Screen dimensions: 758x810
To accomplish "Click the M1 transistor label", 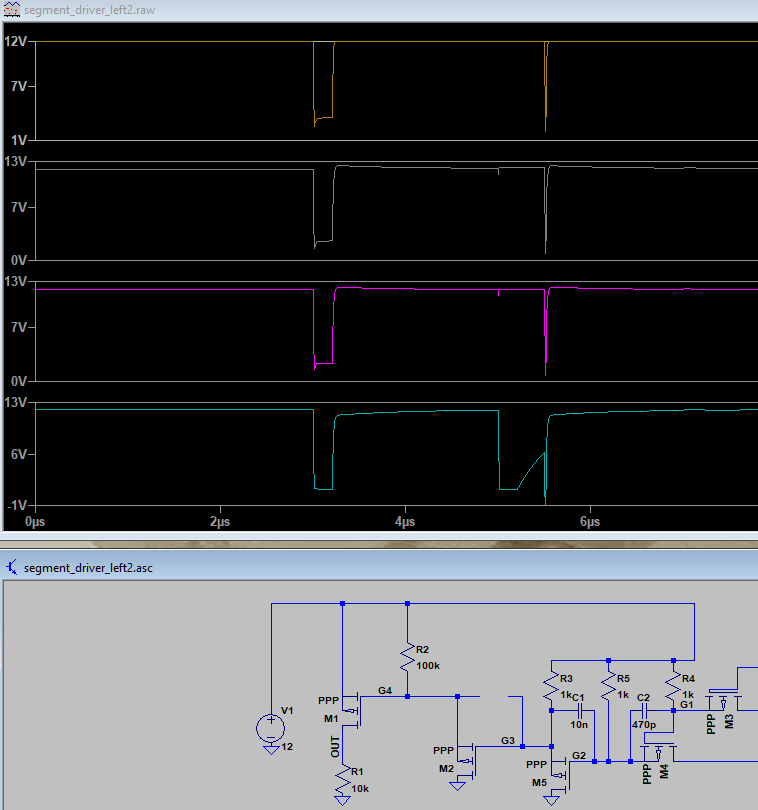I will tap(331, 719).
